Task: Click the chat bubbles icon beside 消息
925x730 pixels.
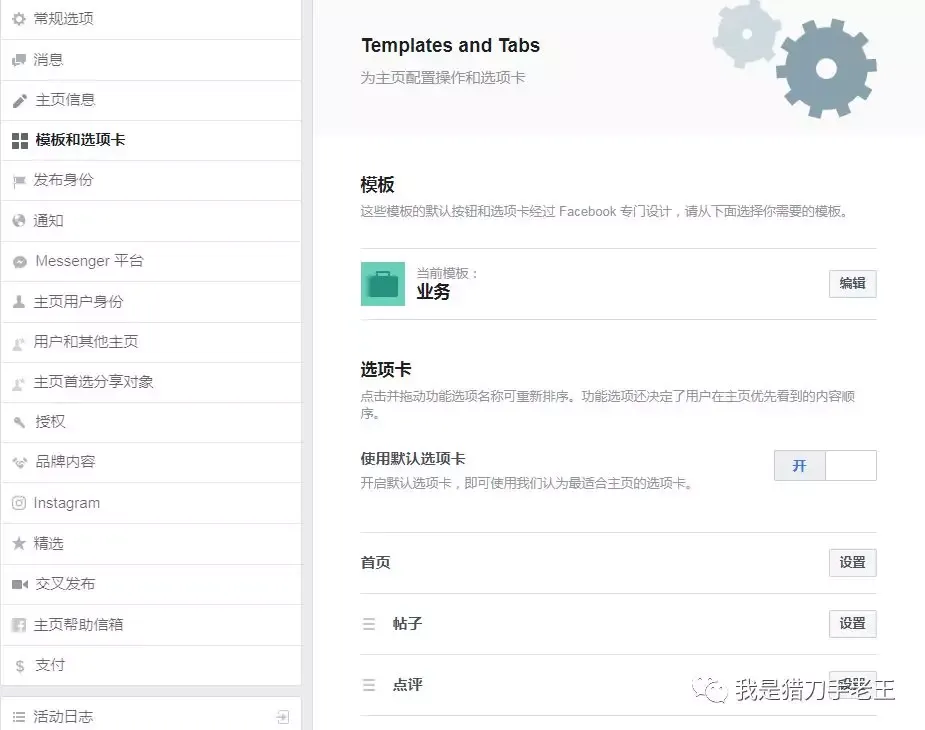Action: tap(19, 60)
